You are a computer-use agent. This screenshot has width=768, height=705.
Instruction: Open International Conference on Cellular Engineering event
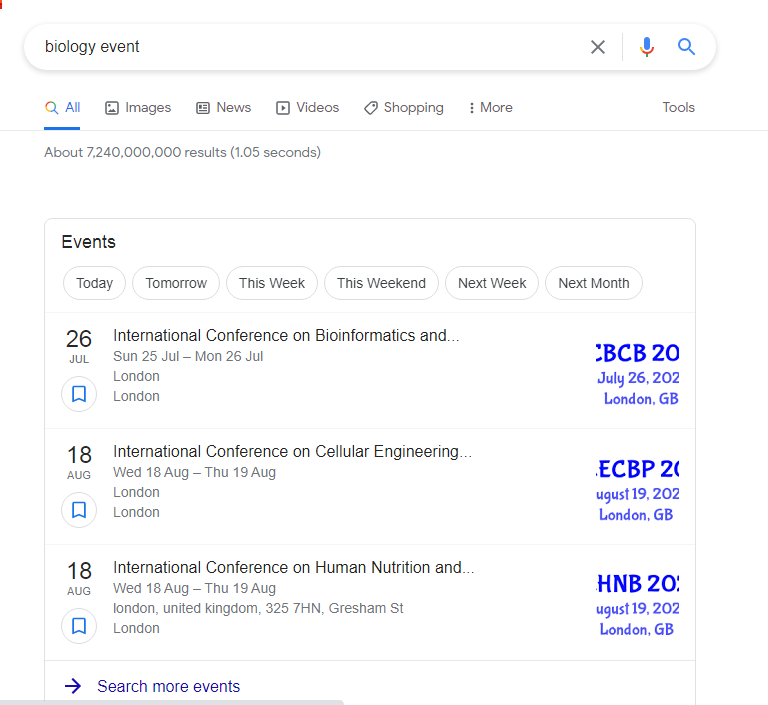pyautogui.click(x=292, y=451)
